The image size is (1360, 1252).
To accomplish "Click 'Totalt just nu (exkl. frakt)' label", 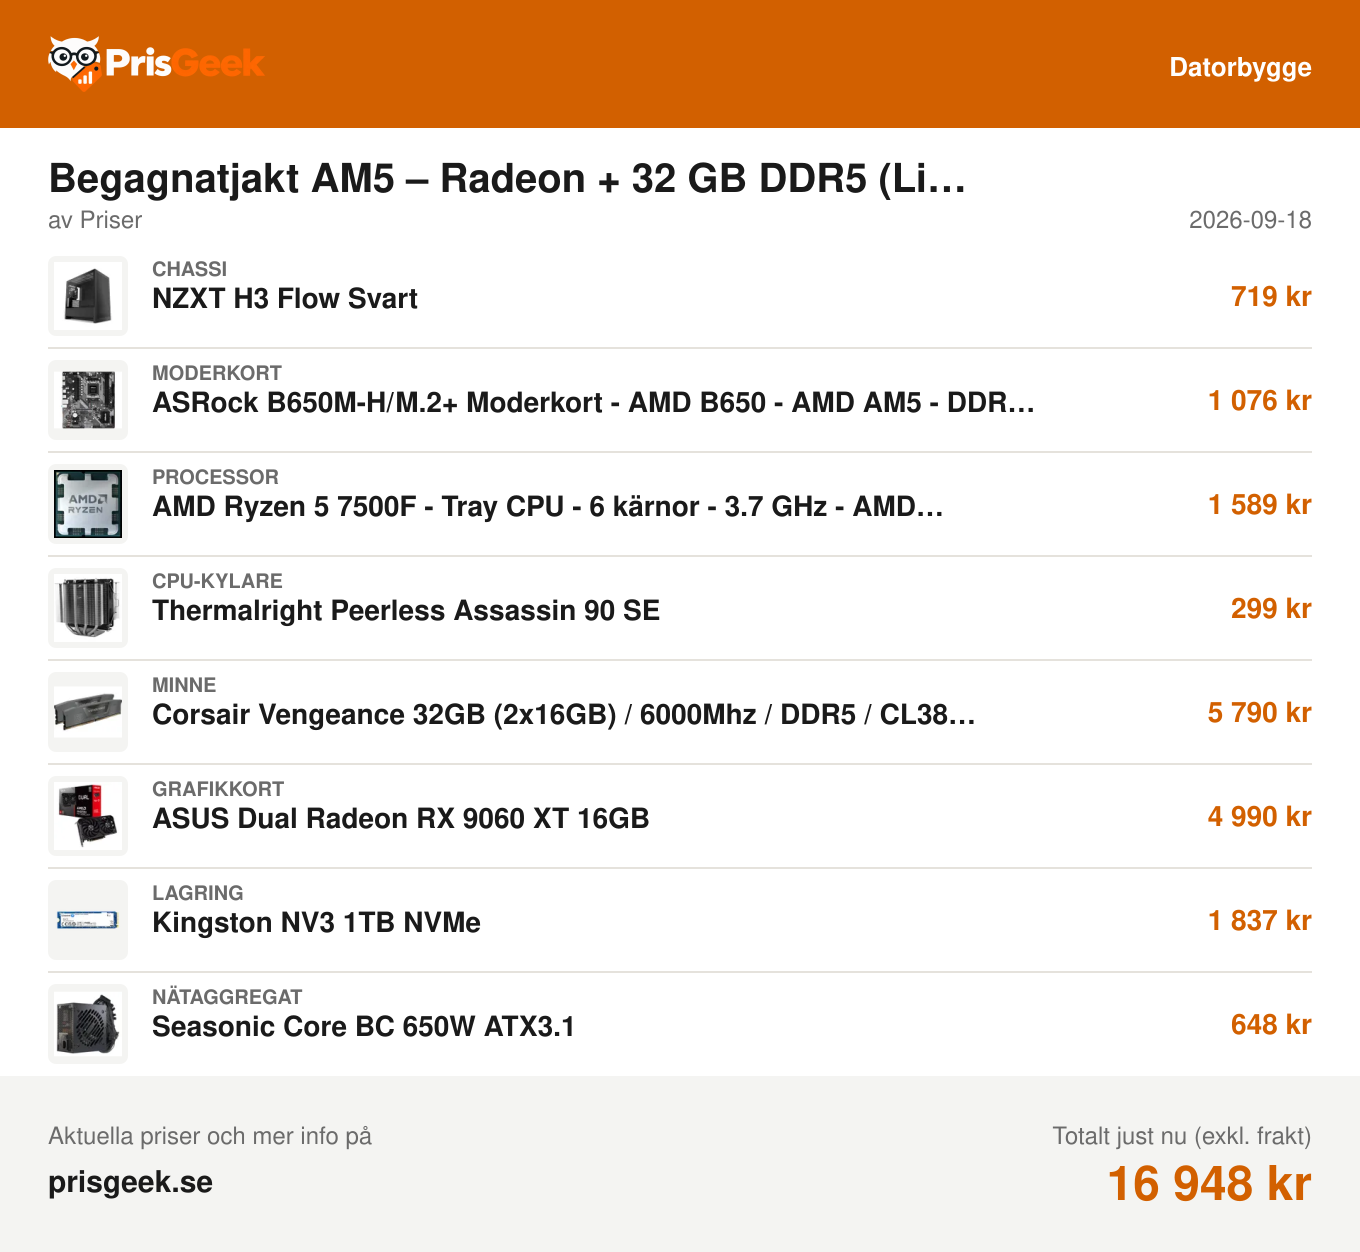I will pos(1182,1136).
